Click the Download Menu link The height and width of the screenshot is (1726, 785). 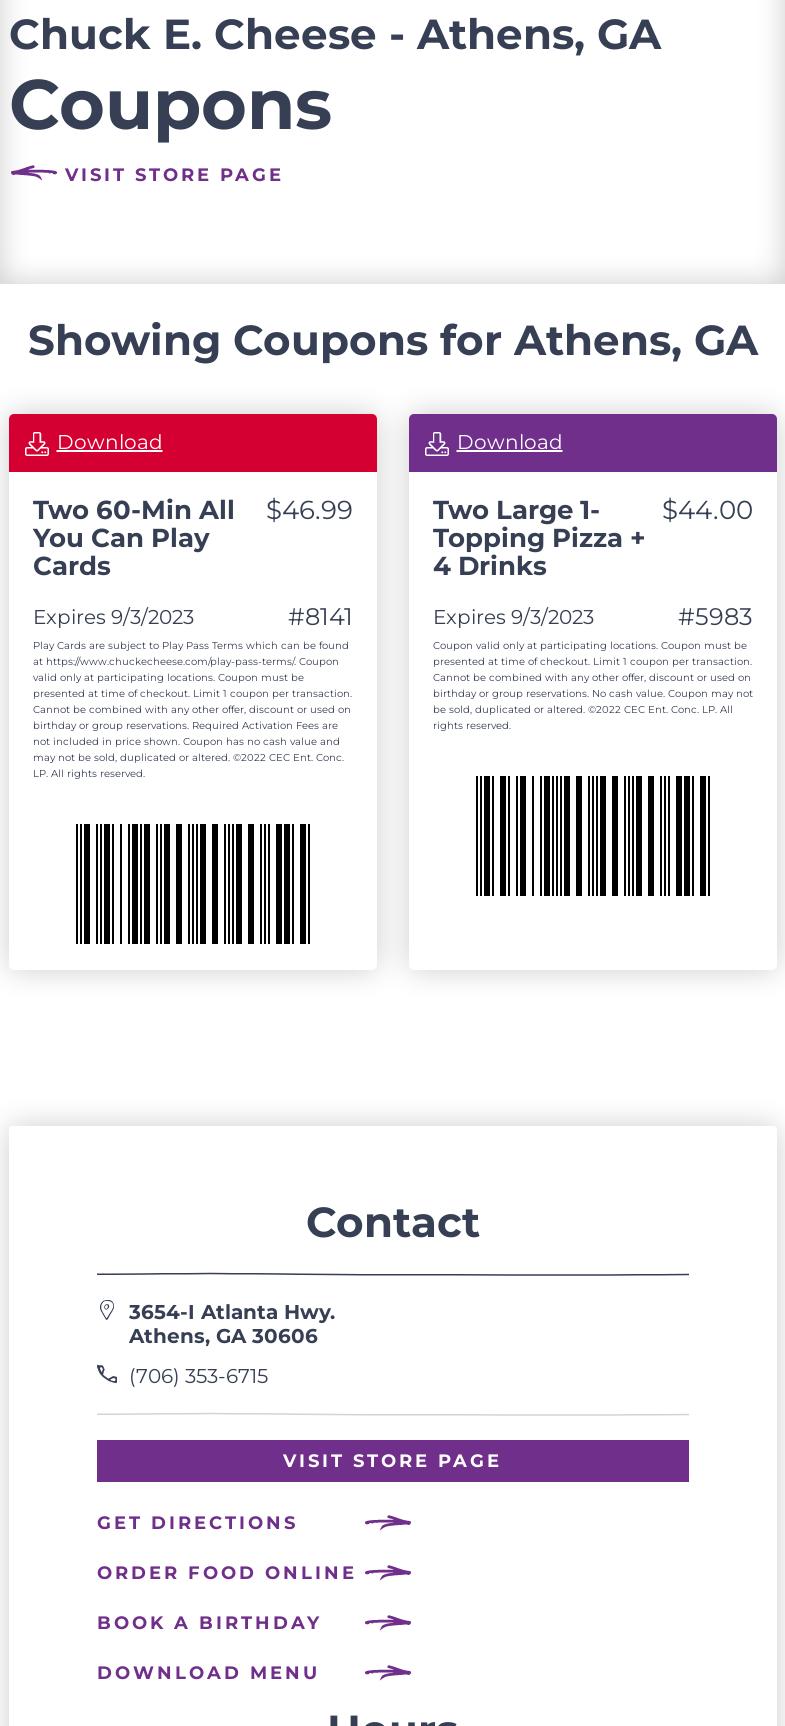coord(208,1673)
